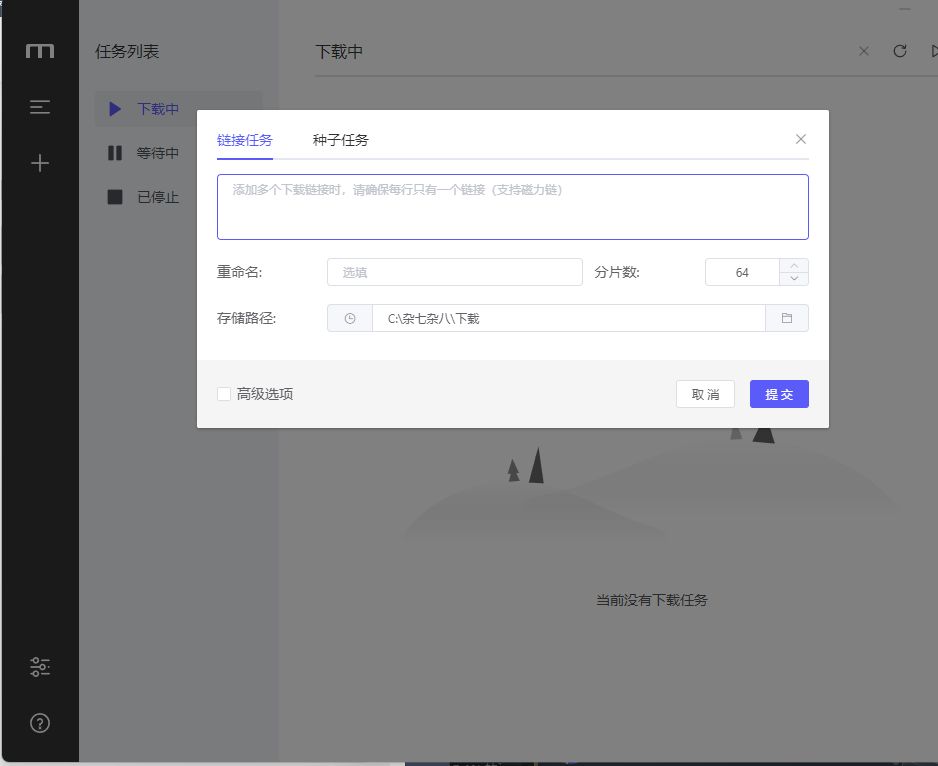This screenshot has width=938, height=766.
Task: Enable 高级选项 checkbox
Action: [x=224, y=394]
